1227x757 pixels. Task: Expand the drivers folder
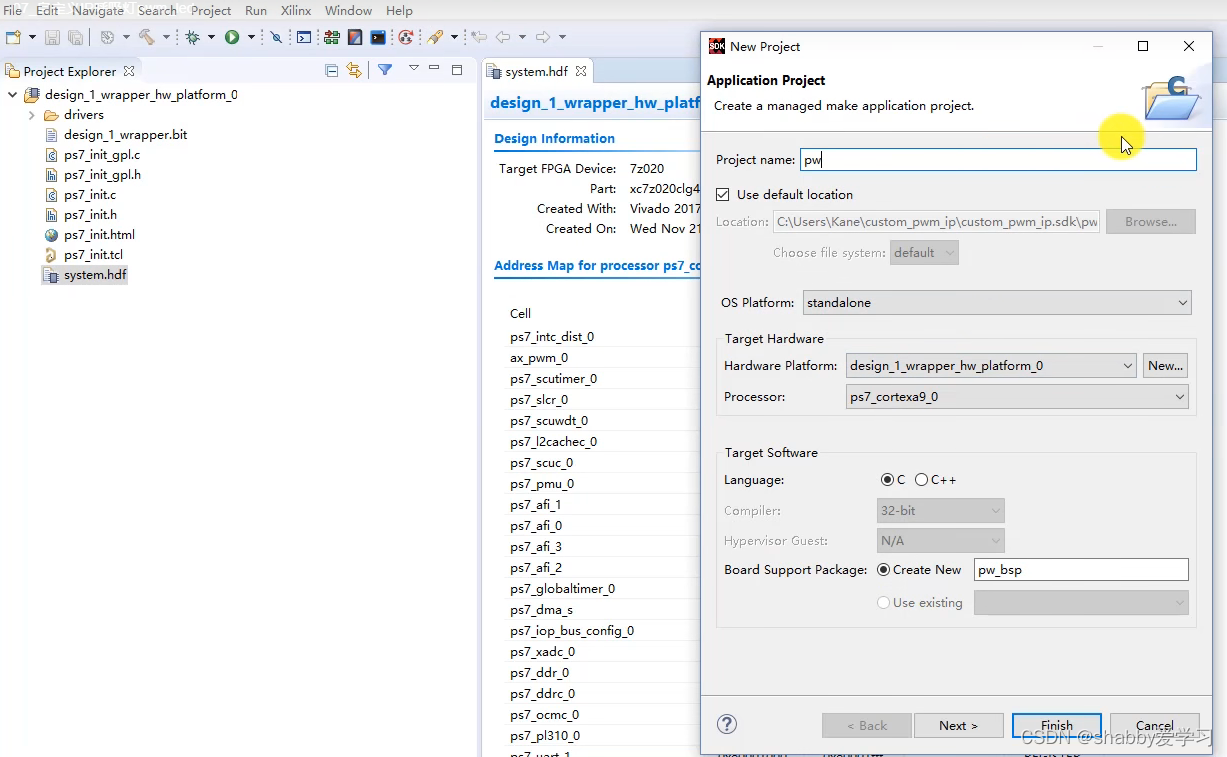tap(32, 115)
